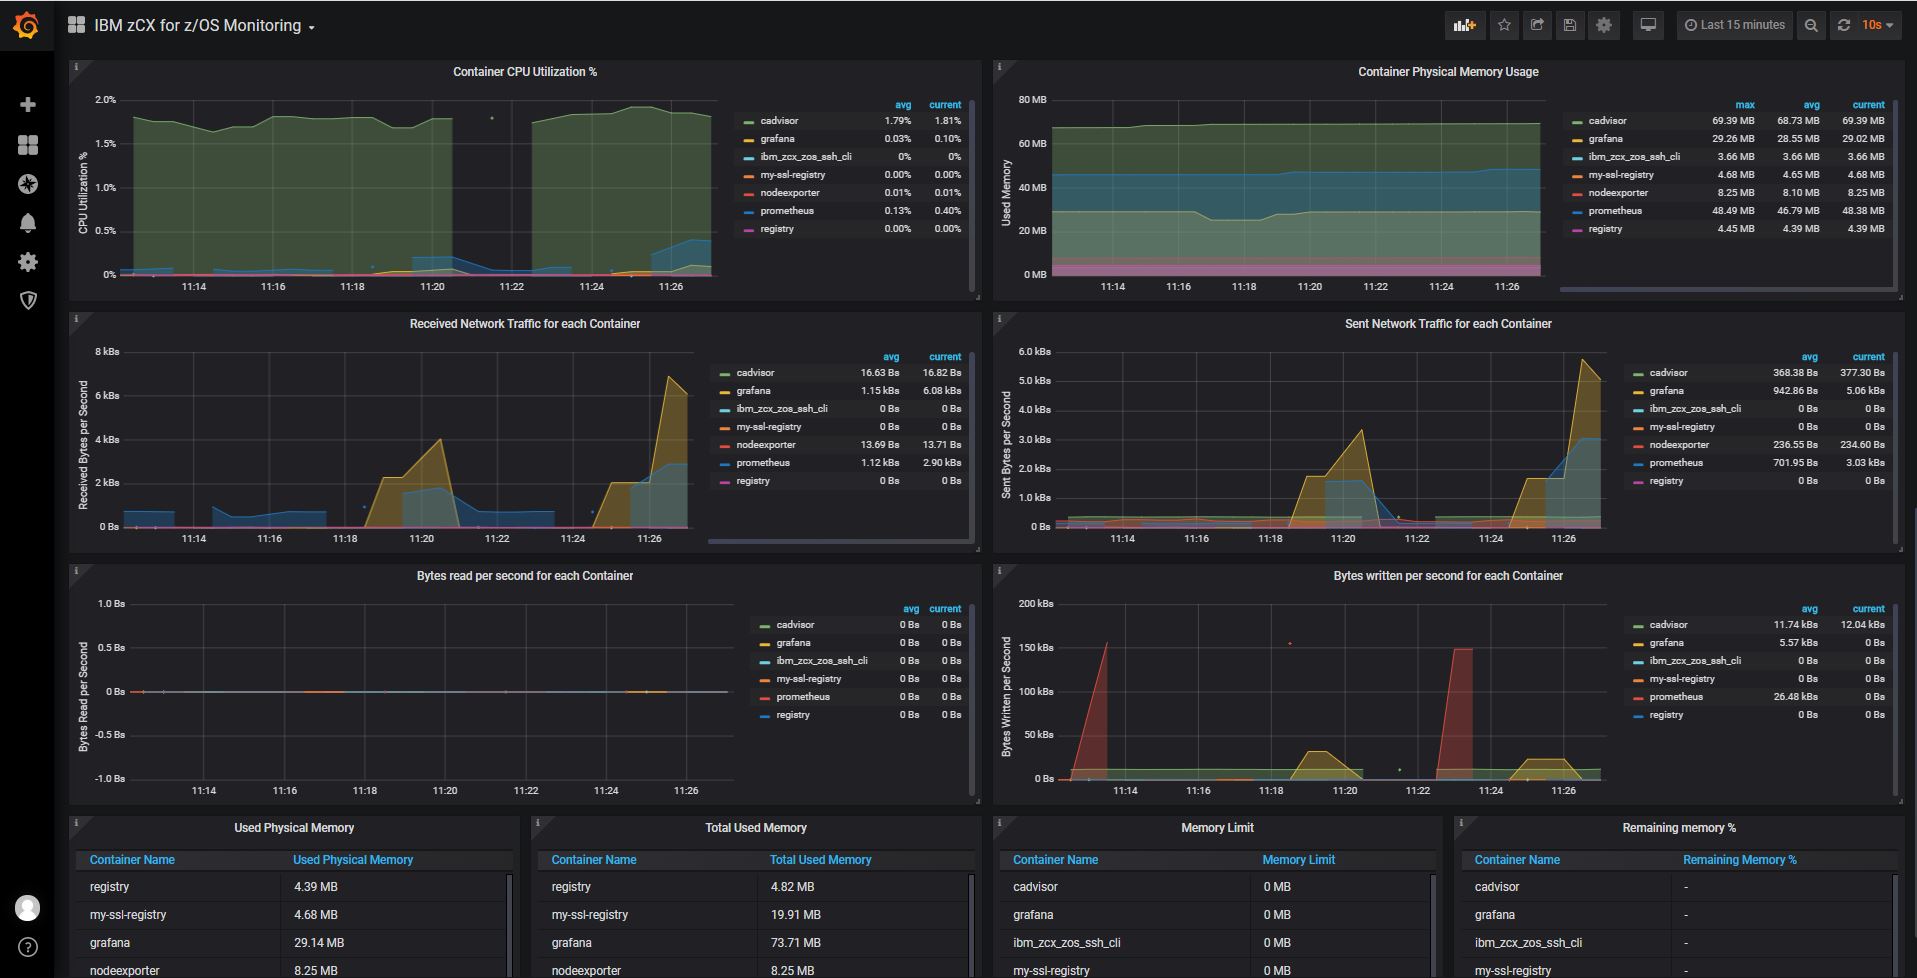Open the Last 15 minutes time picker
The height and width of the screenshot is (978, 1917).
[x=1735, y=26]
